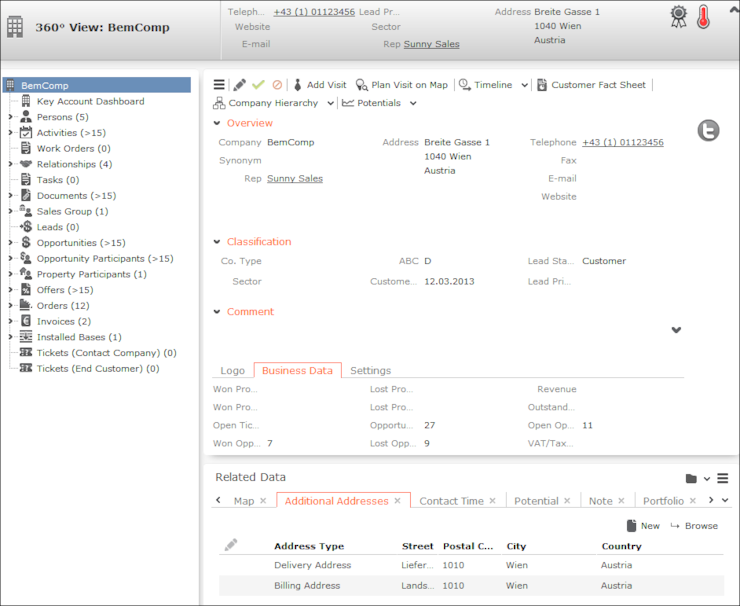Open the Company Hierarchy dropdown arrow
Image resolution: width=740 pixels, height=606 pixels.
330,103
